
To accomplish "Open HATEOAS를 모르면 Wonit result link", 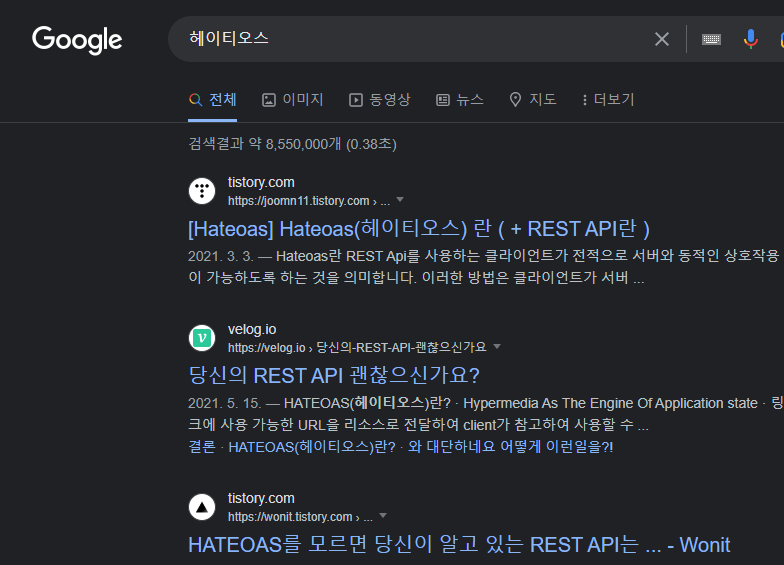I will pos(459,544).
